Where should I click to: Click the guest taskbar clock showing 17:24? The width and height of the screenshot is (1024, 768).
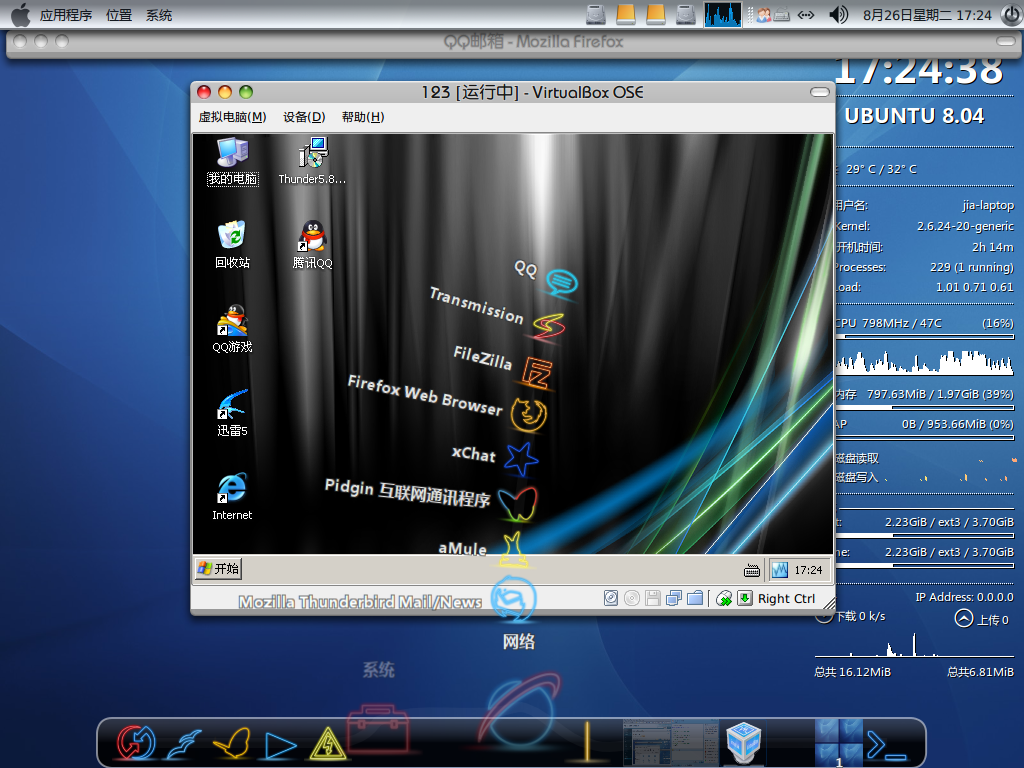pyautogui.click(x=808, y=570)
